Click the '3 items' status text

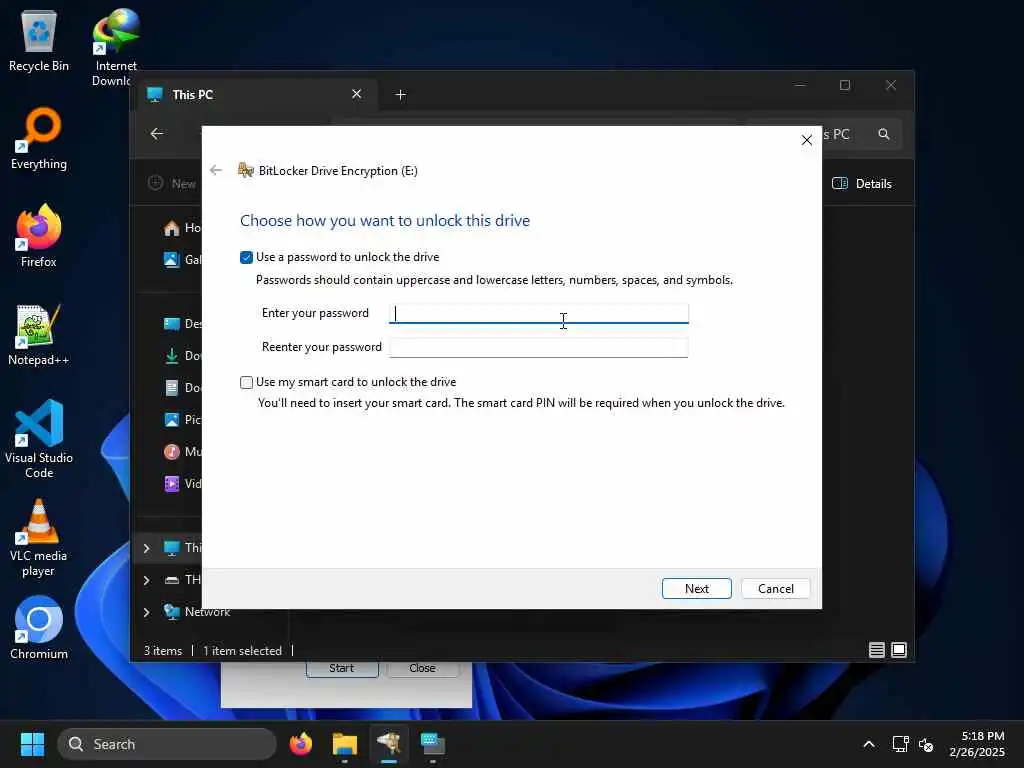point(163,650)
